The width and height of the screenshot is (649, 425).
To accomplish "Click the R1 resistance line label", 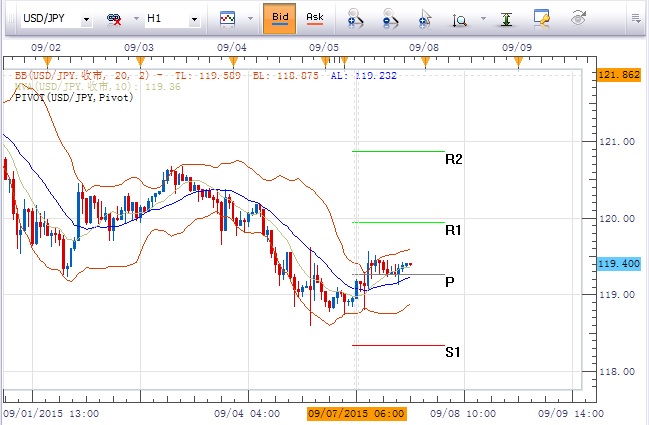I will 453,230.
